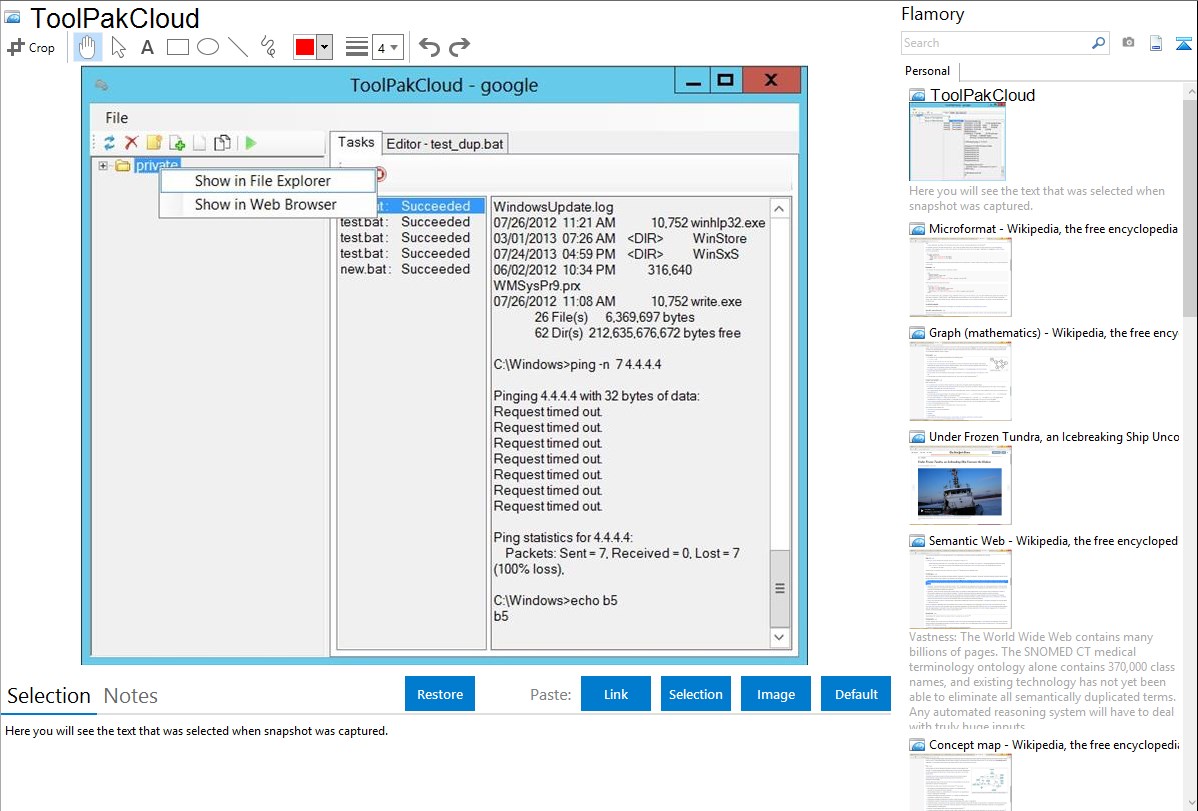The width and height of the screenshot is (1198, 811).
Task: Click the document page icon beside the camera
Action: click(1156, 43)
